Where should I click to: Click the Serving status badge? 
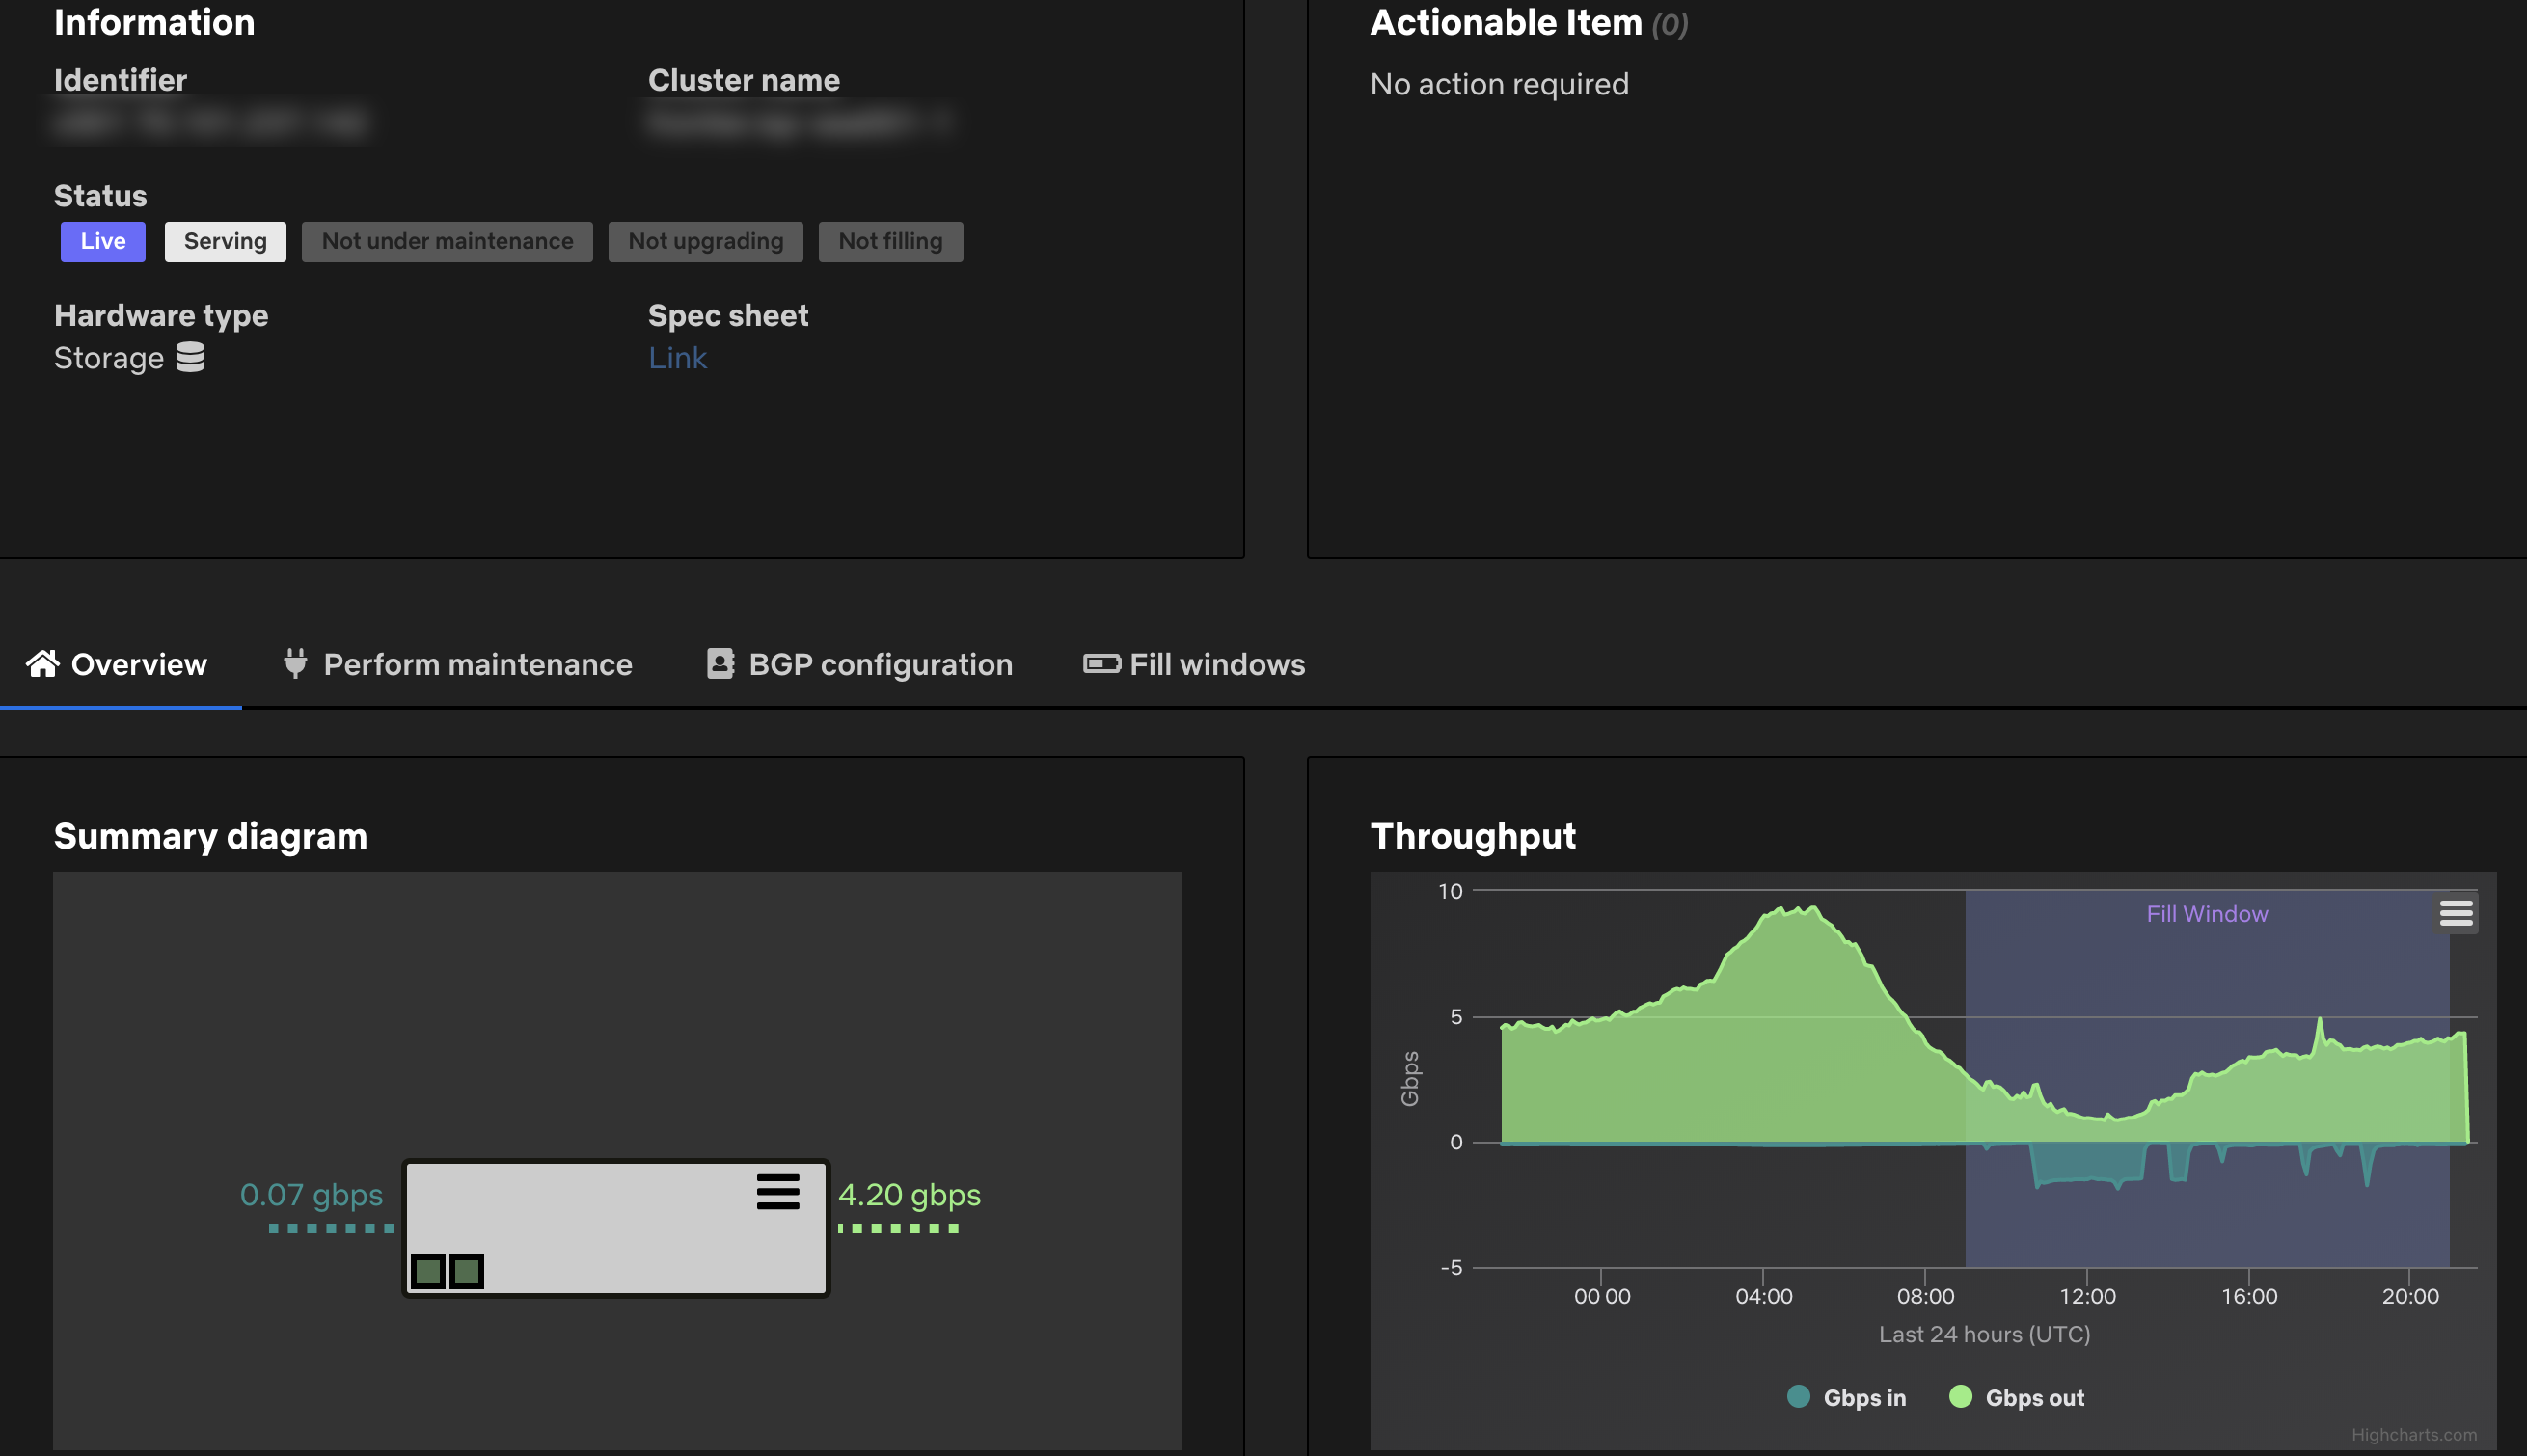point(225,241)
